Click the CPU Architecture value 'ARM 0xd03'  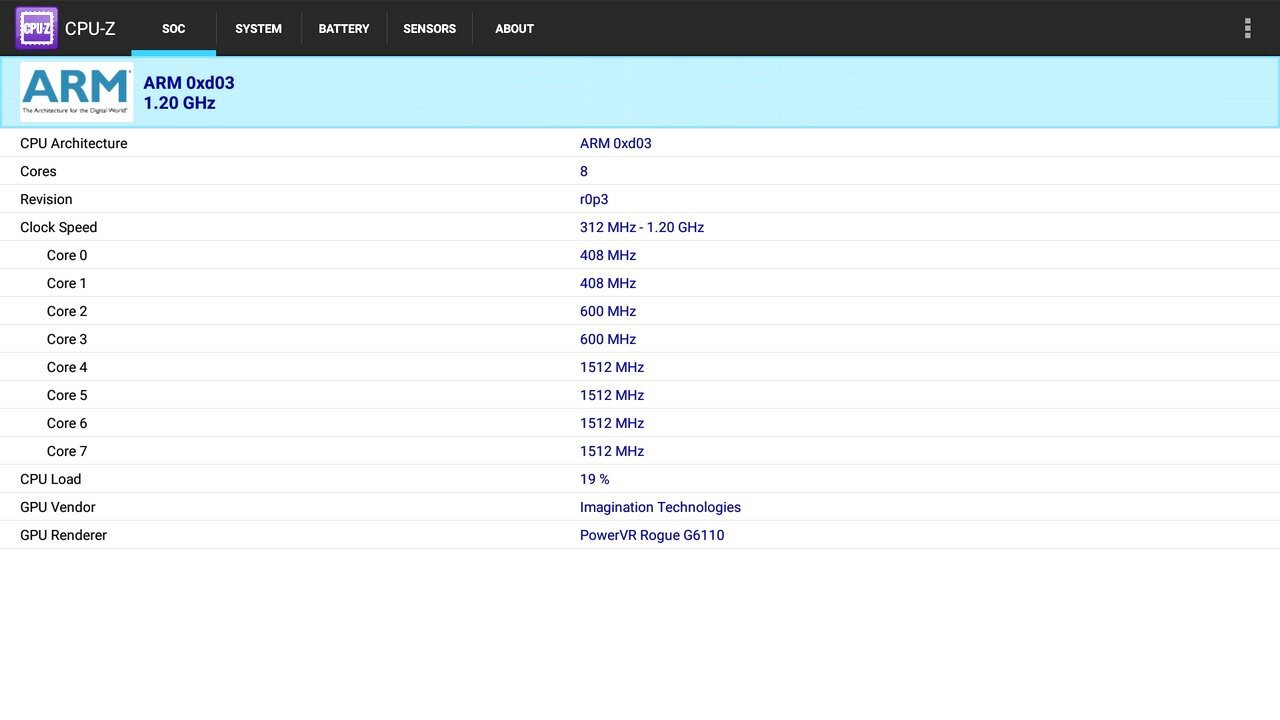pos(616,143)
